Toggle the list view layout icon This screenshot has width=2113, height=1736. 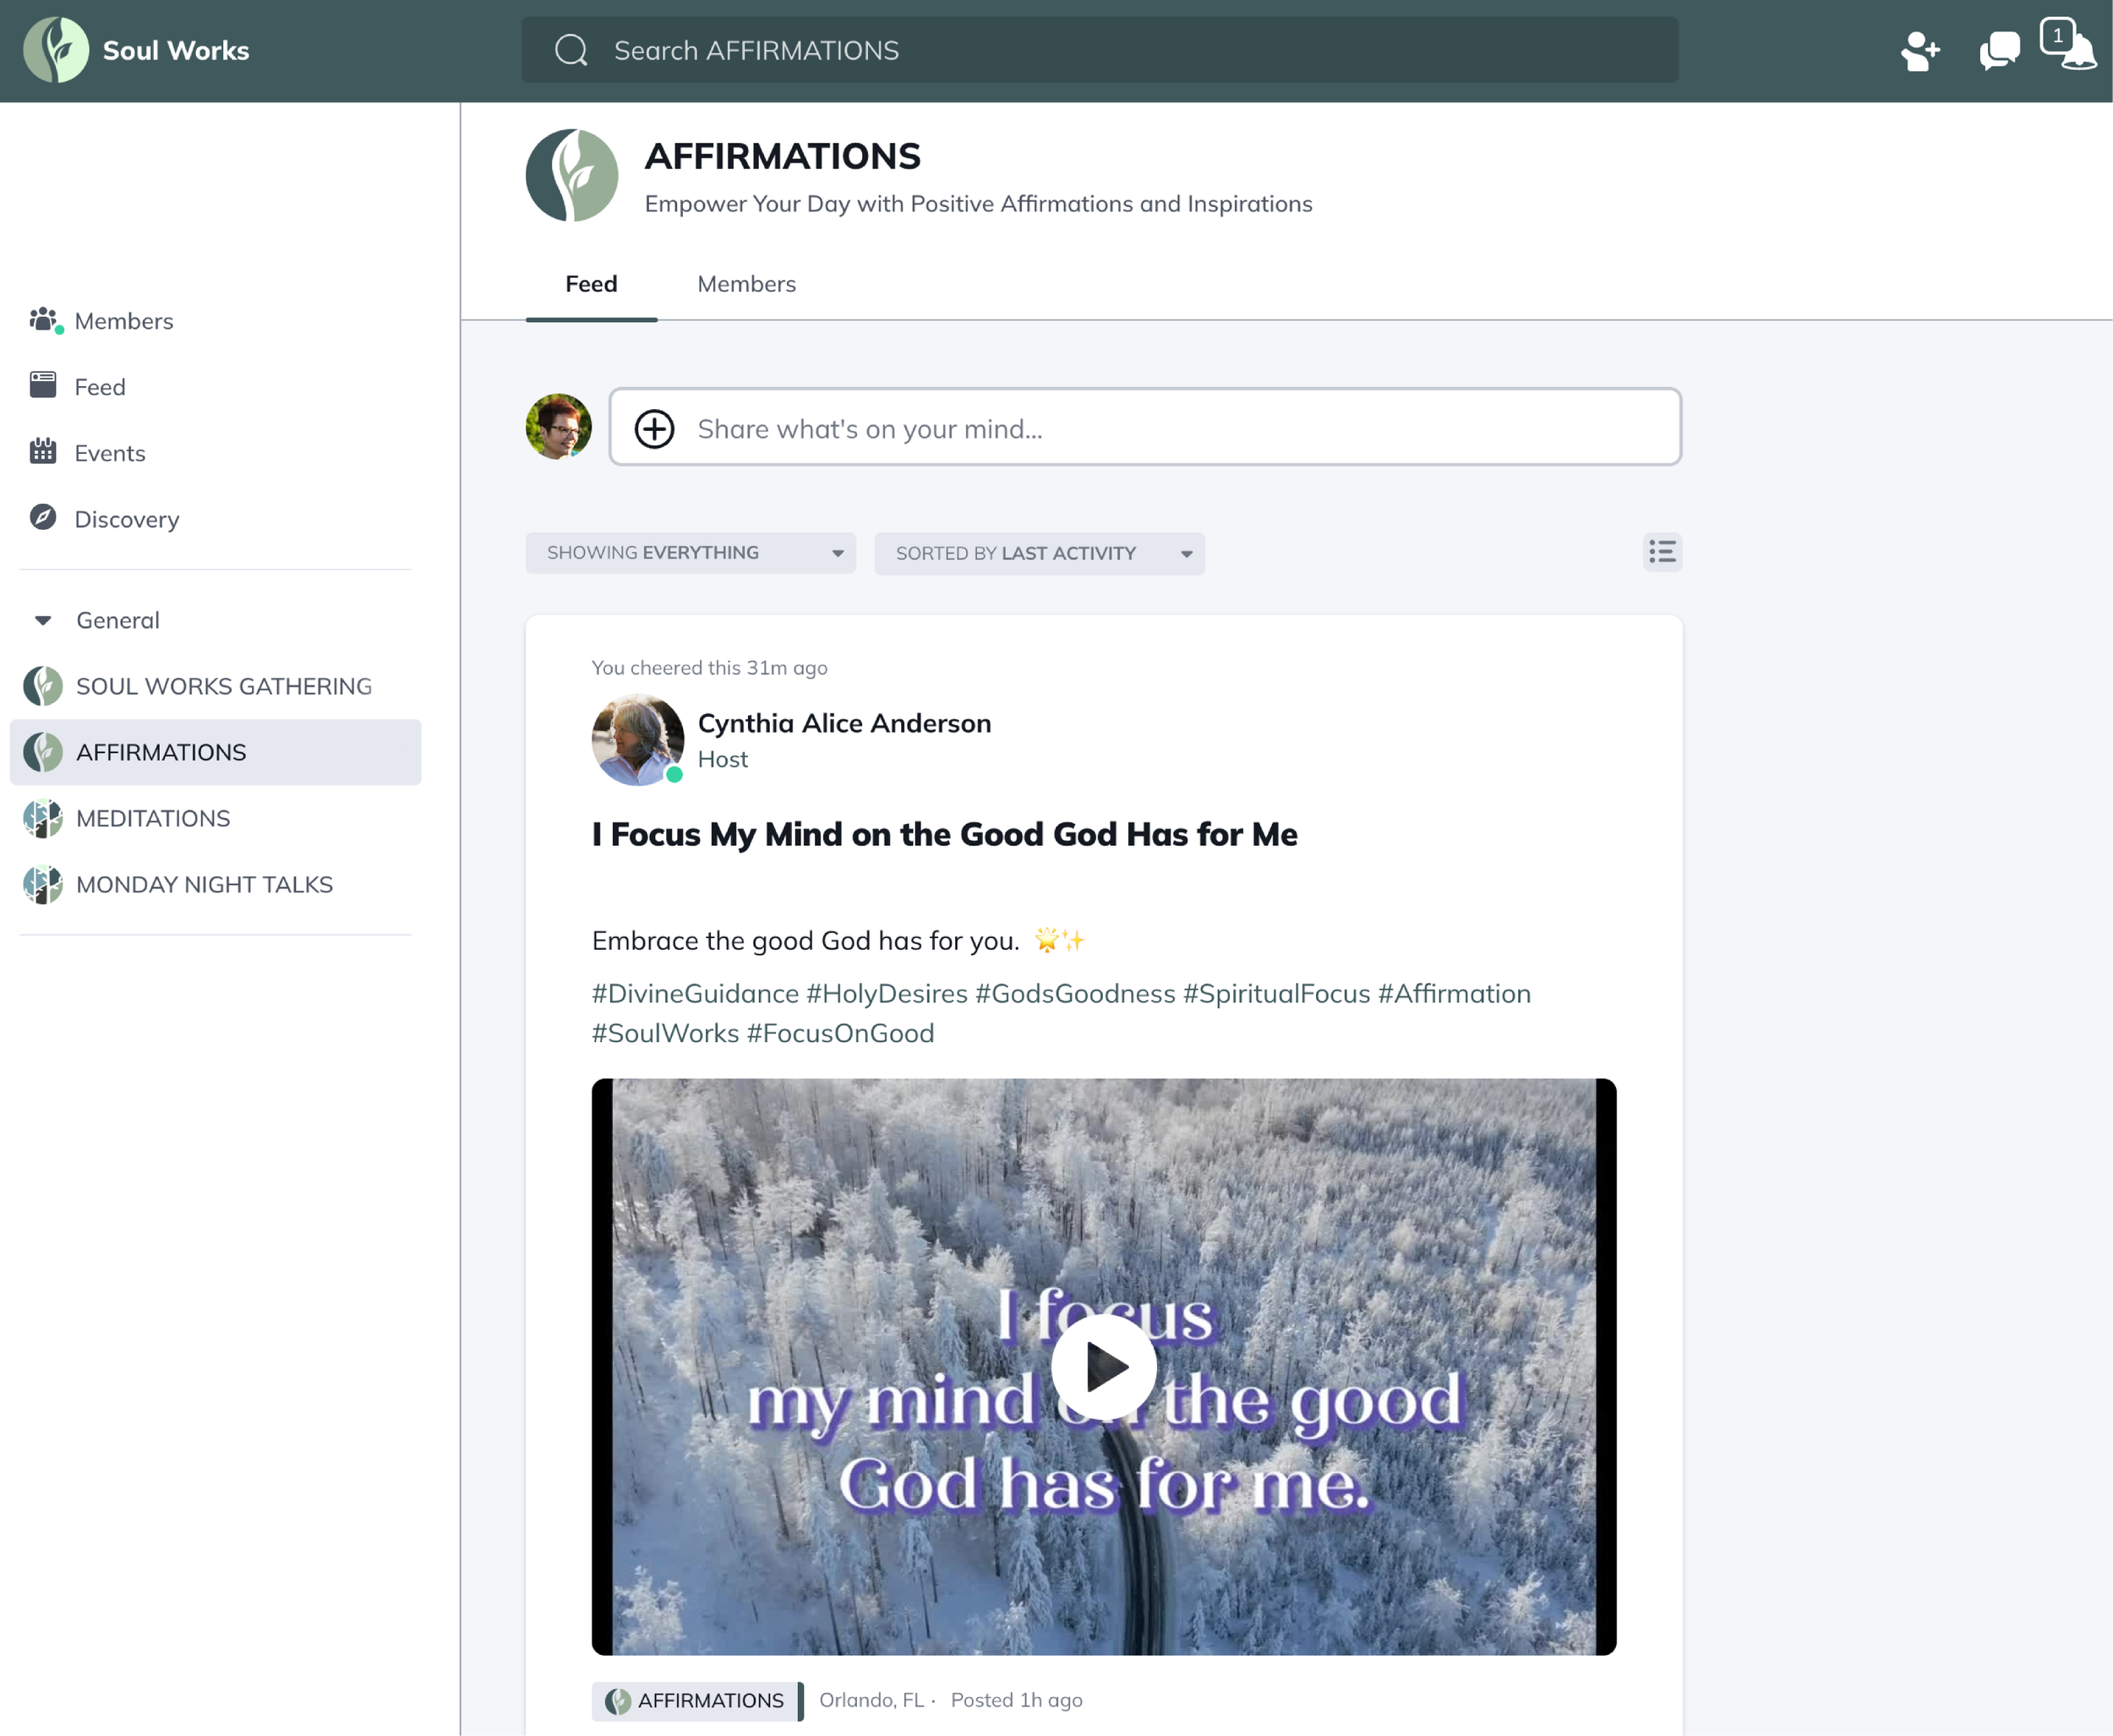(1661, 552)
